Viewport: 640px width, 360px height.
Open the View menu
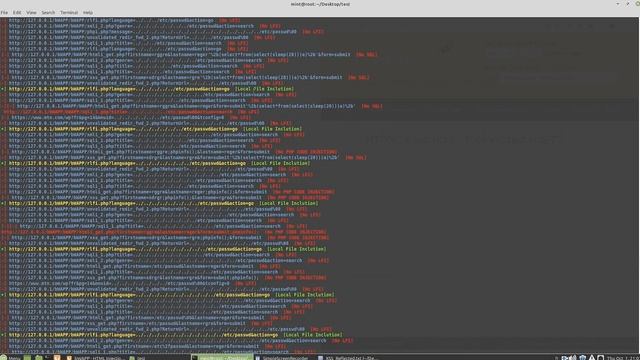click(31, 13)
